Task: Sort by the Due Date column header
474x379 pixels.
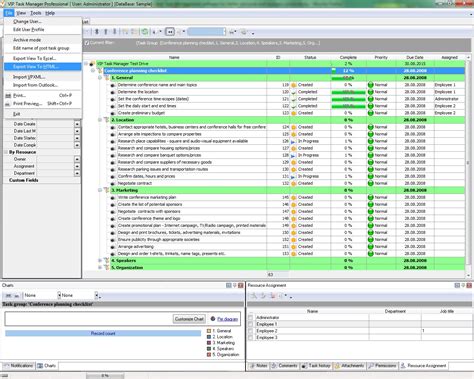Action: [x=415, y=57]
